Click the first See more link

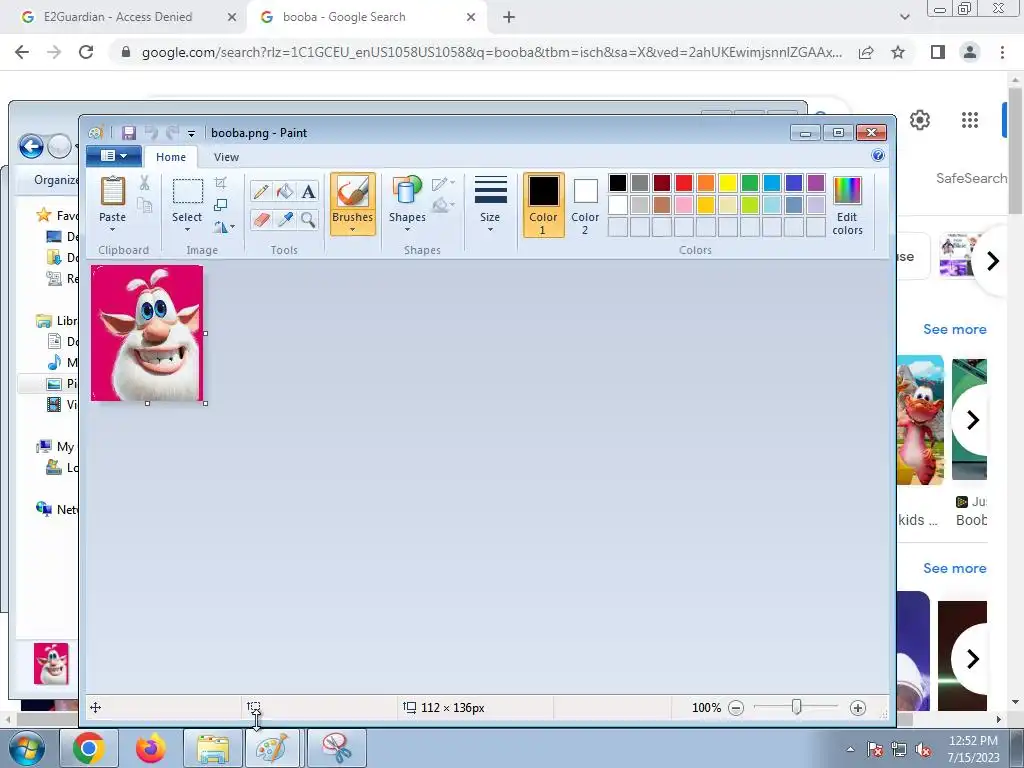[x=955, y=329]
